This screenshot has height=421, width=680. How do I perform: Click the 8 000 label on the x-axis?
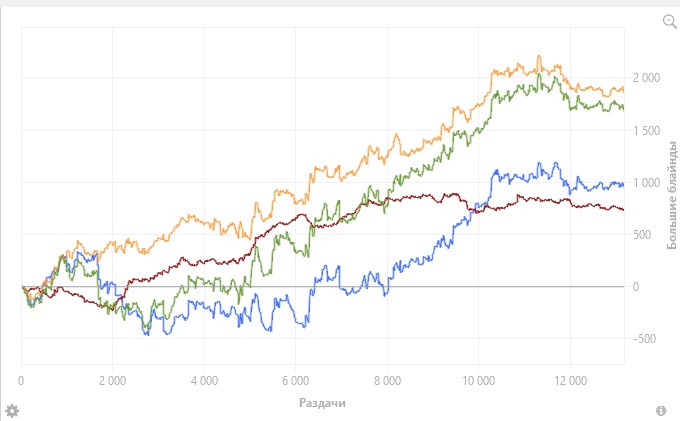pyautogui.click(x=387, y=381)
